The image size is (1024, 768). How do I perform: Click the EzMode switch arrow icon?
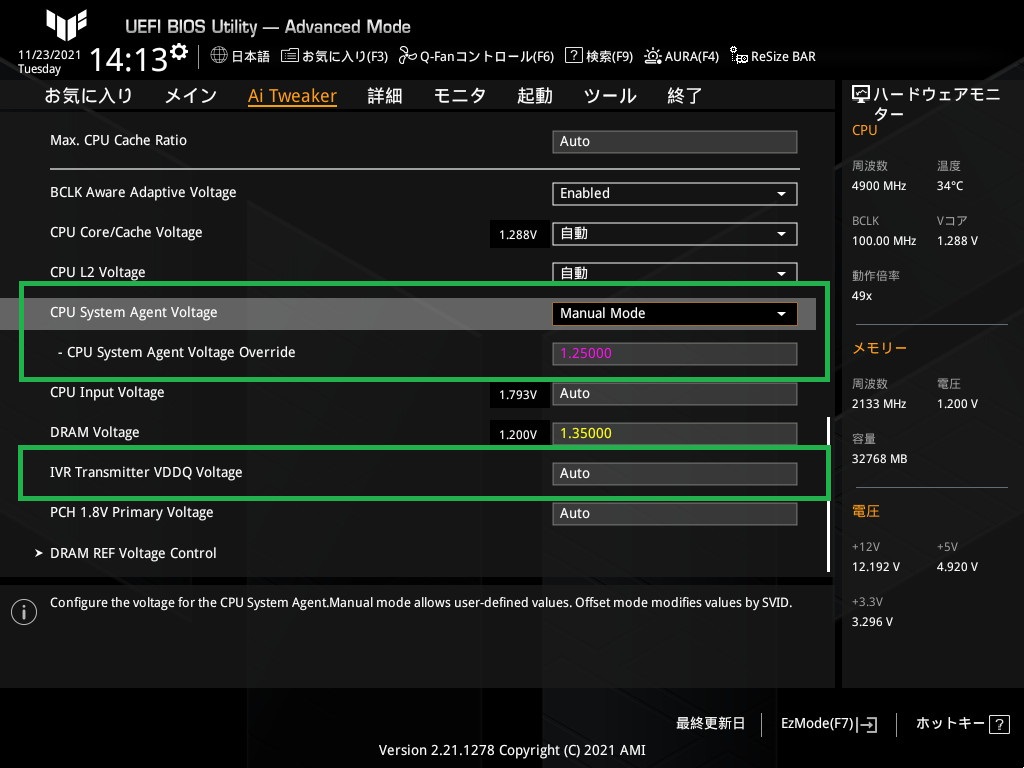click(x=867, y=724)
